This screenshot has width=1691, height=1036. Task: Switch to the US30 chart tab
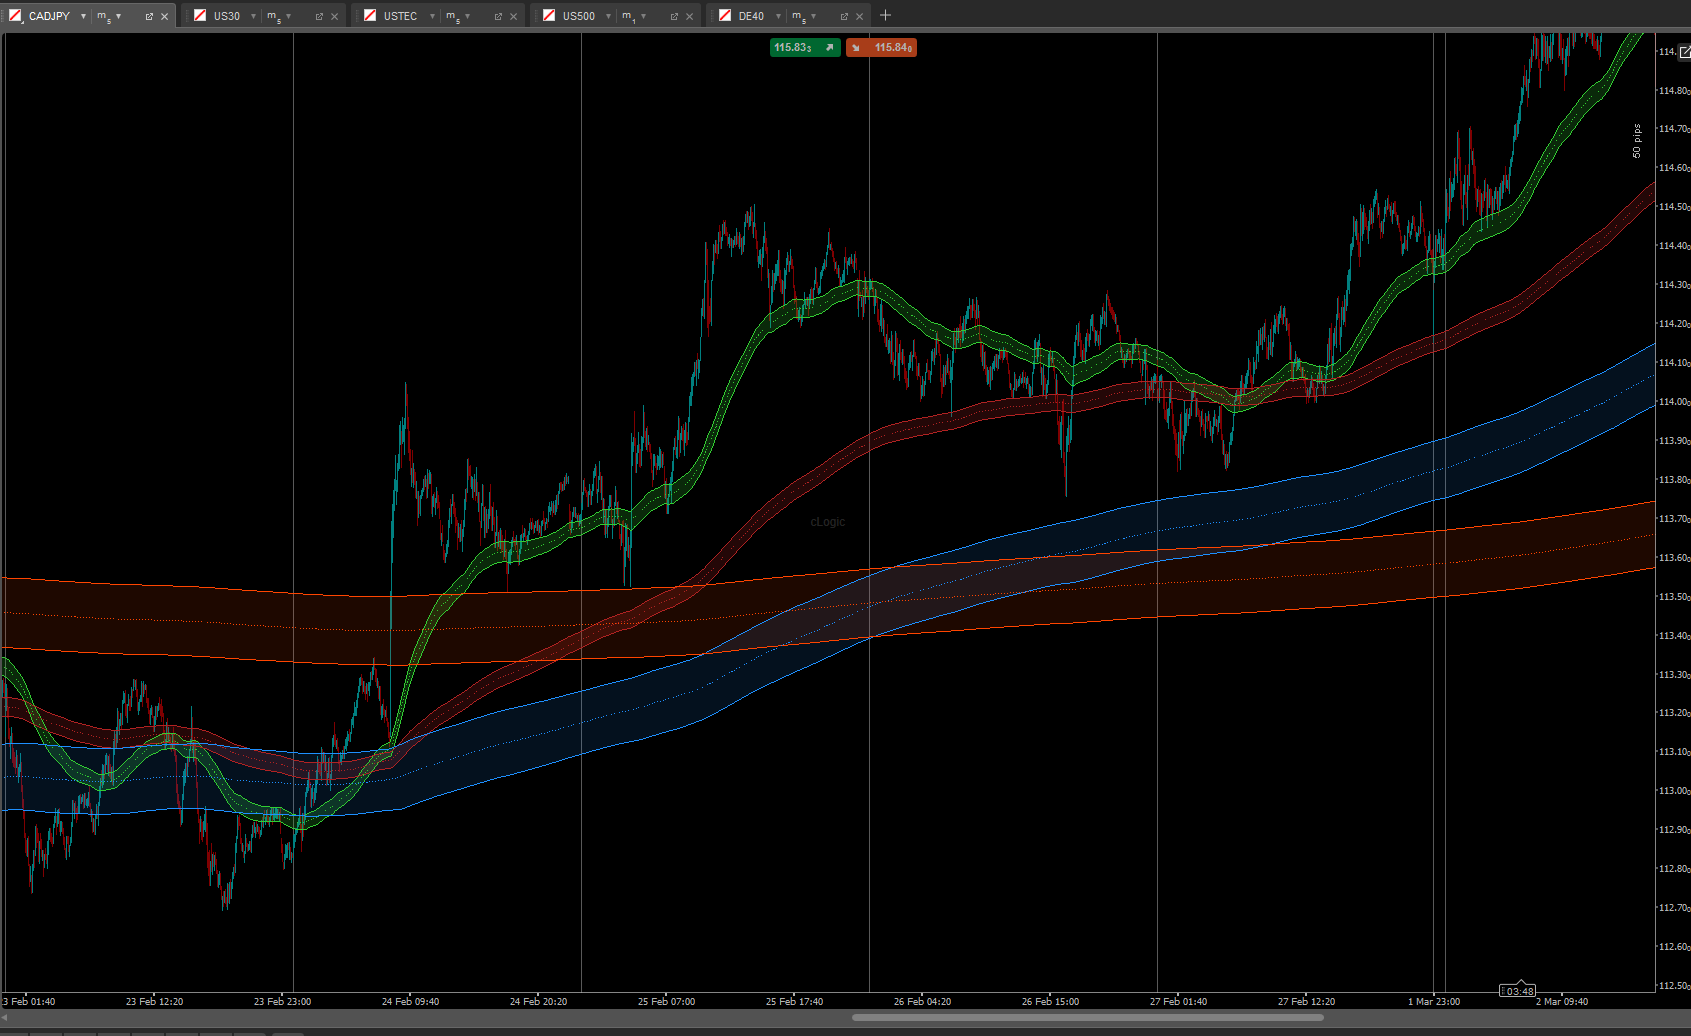click(225, 15)
